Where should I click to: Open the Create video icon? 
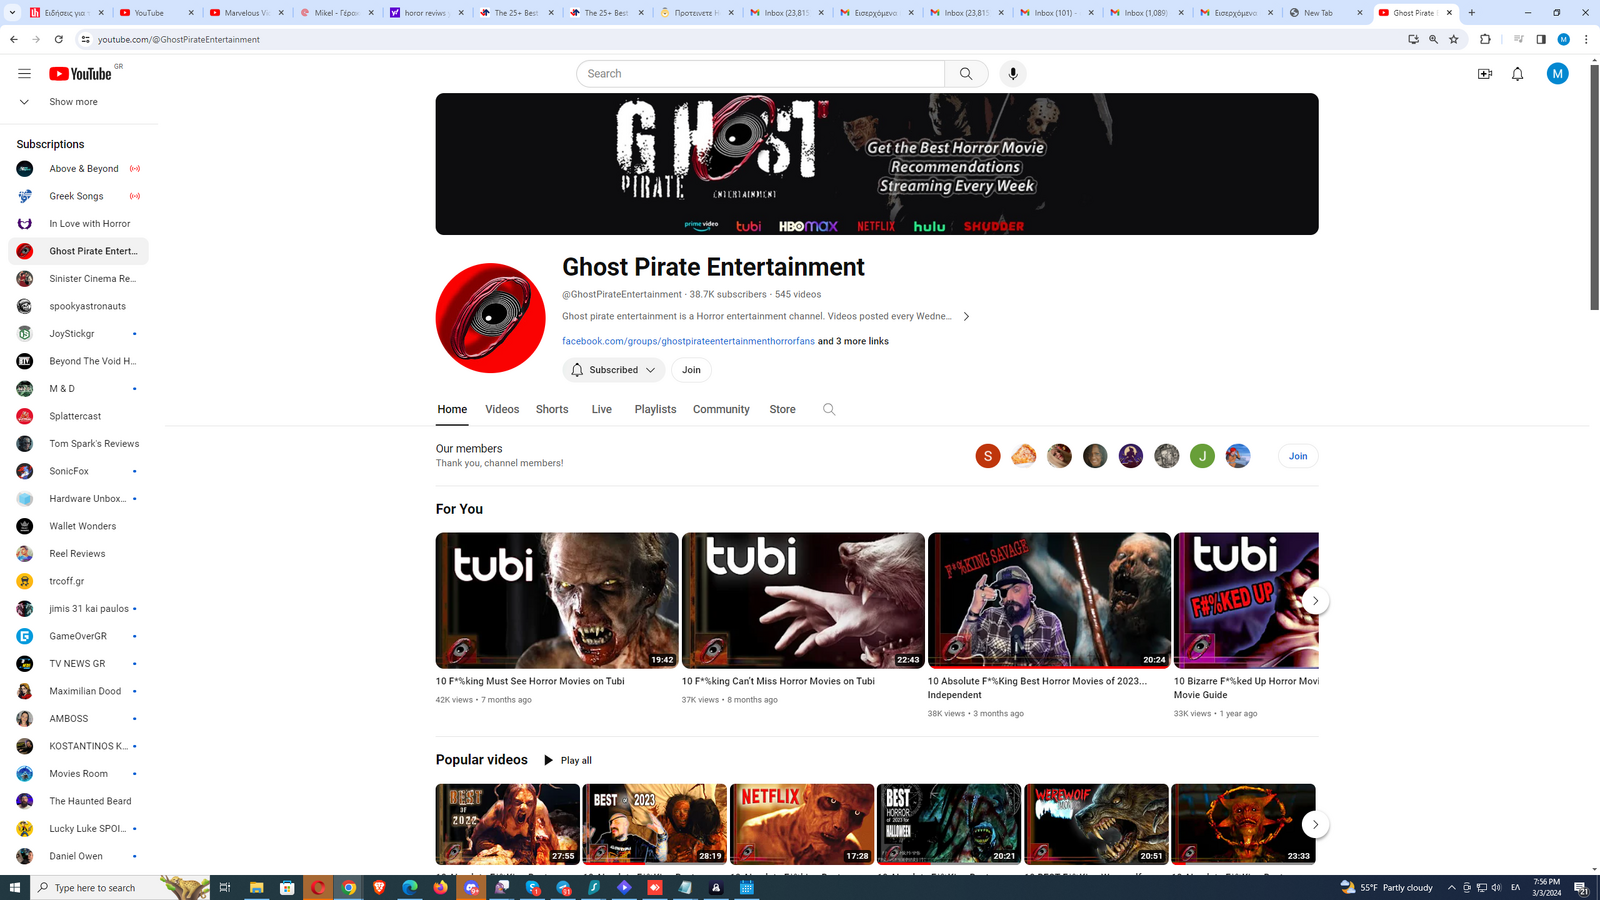(x=1484, y=74)
